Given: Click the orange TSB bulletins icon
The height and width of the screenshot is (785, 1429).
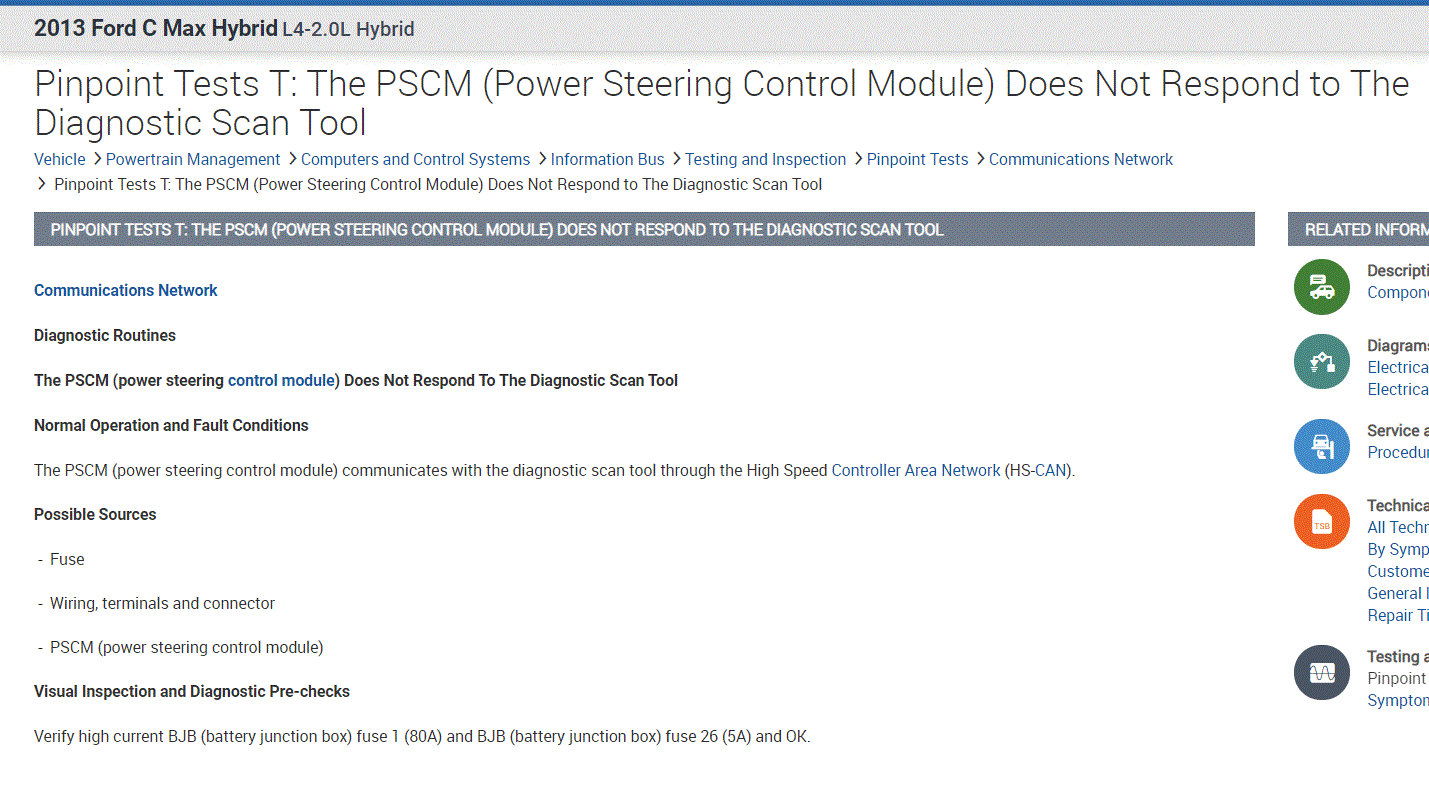Looking at the screenshot, I should (1321, 522).
